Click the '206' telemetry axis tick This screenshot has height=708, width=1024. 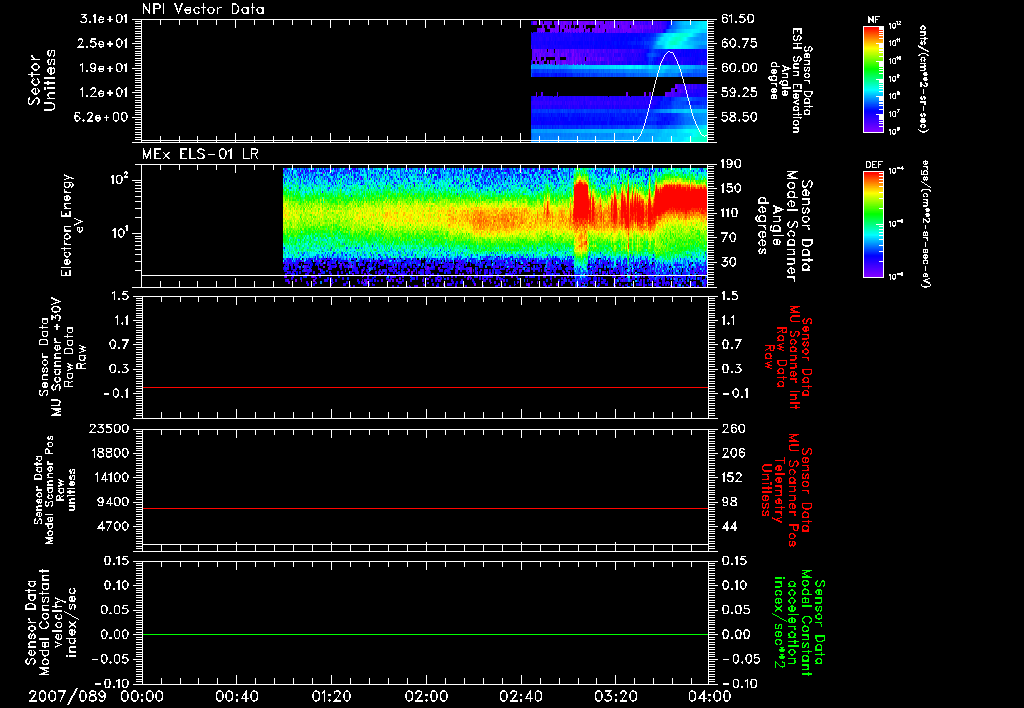click(x=731, y=453)
